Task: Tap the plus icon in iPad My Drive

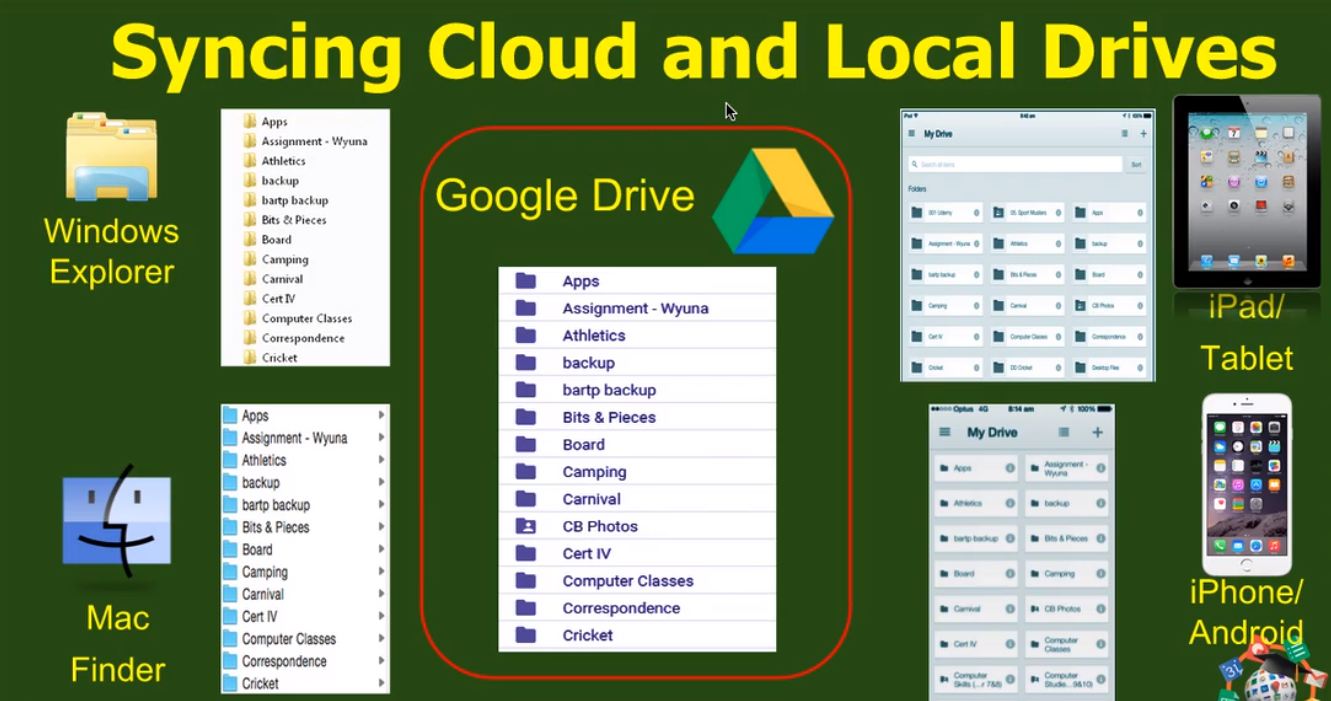Action: click(1143, 133)
